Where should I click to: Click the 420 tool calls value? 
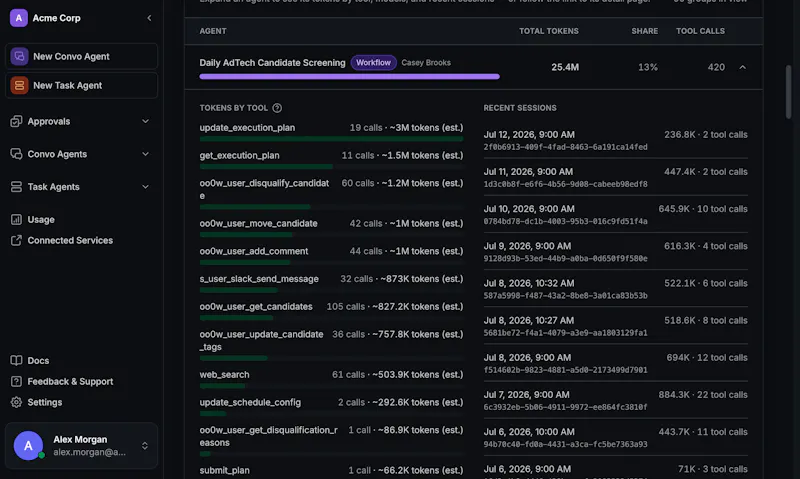click(x=716, y=67)
